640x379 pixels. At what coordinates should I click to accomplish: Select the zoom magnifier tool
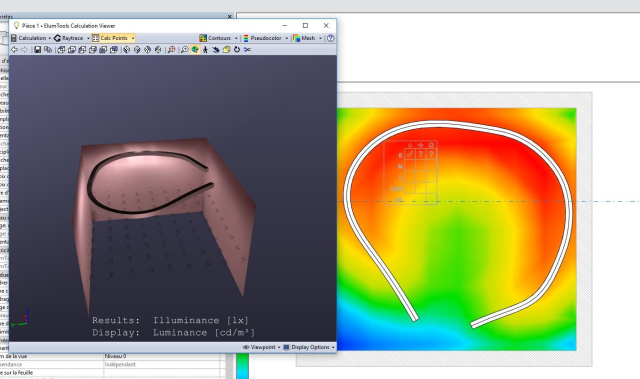point(184,49)
